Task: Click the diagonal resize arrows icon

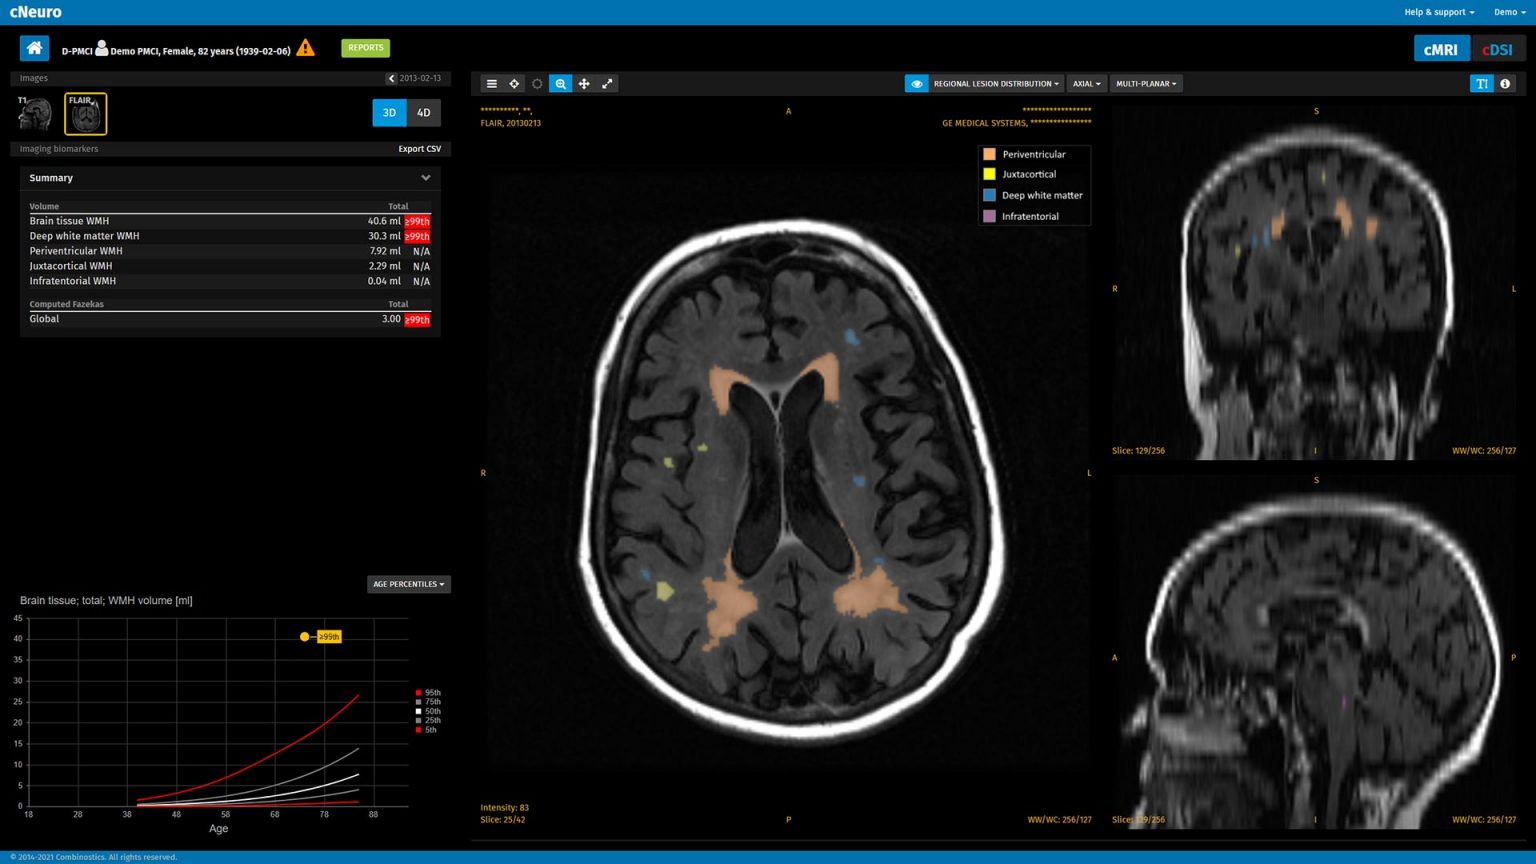Action: click(607, 83)
